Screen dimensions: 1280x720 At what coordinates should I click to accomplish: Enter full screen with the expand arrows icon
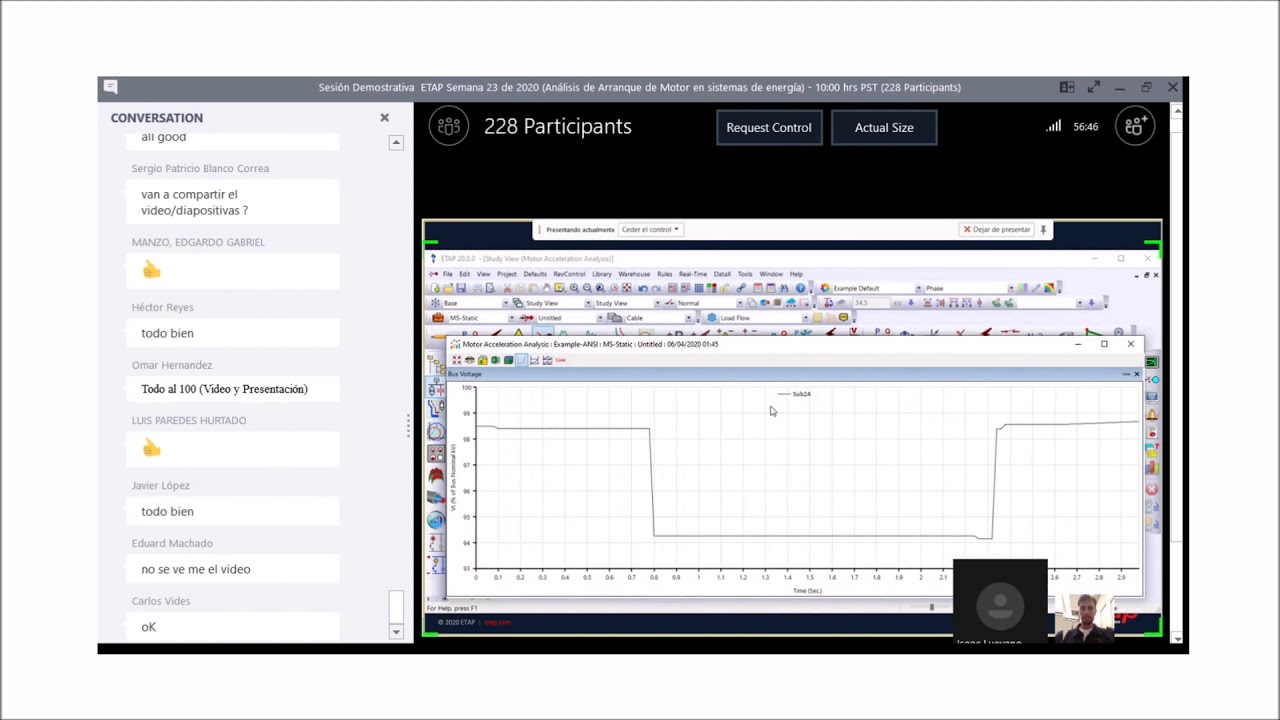click(1094, 87)
